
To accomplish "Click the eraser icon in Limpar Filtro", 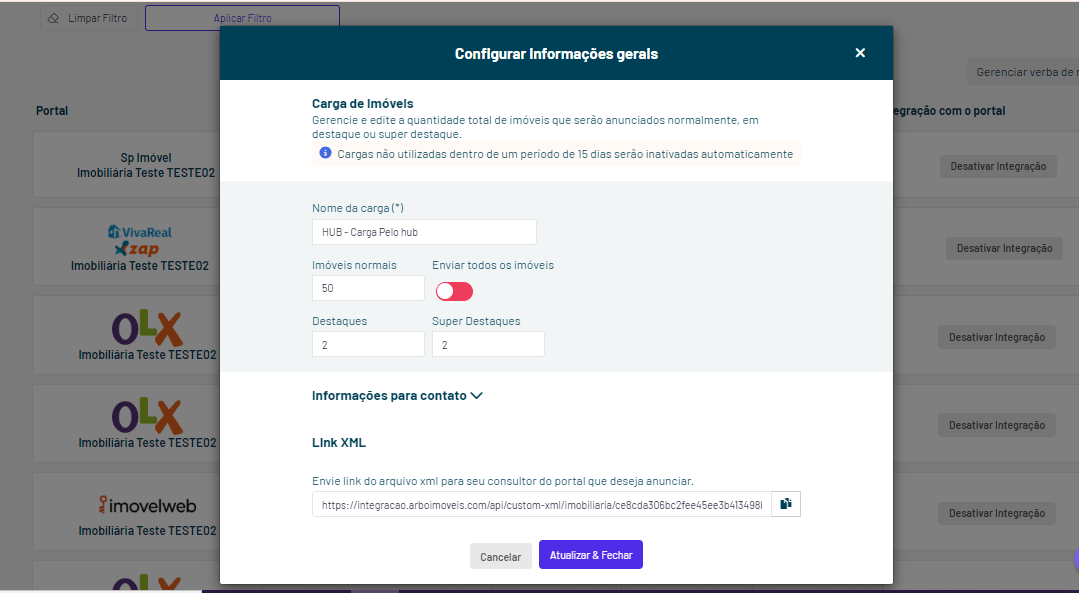I will [54, 19].
